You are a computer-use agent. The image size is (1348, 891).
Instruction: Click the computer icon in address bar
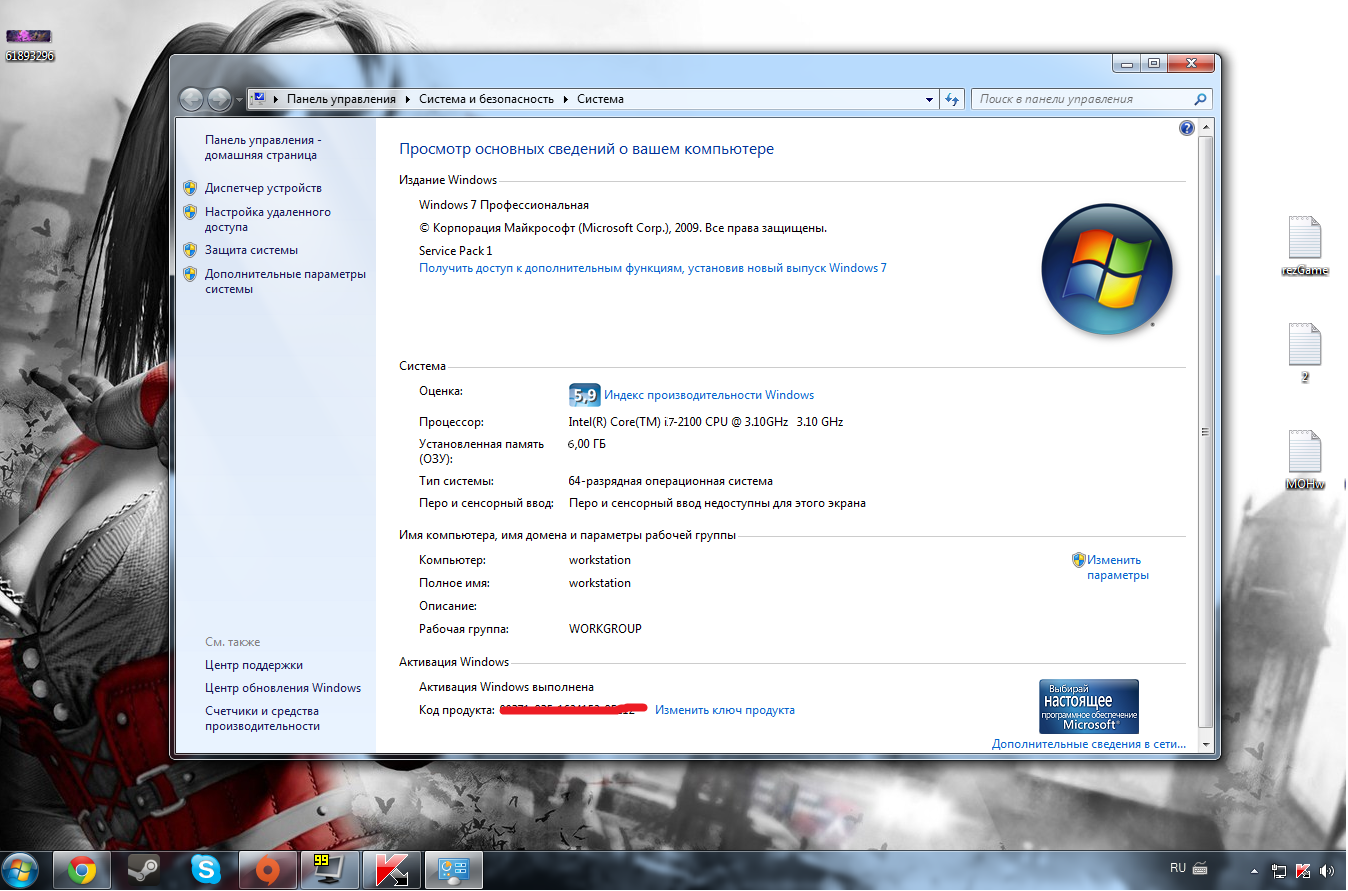(259, 99)
